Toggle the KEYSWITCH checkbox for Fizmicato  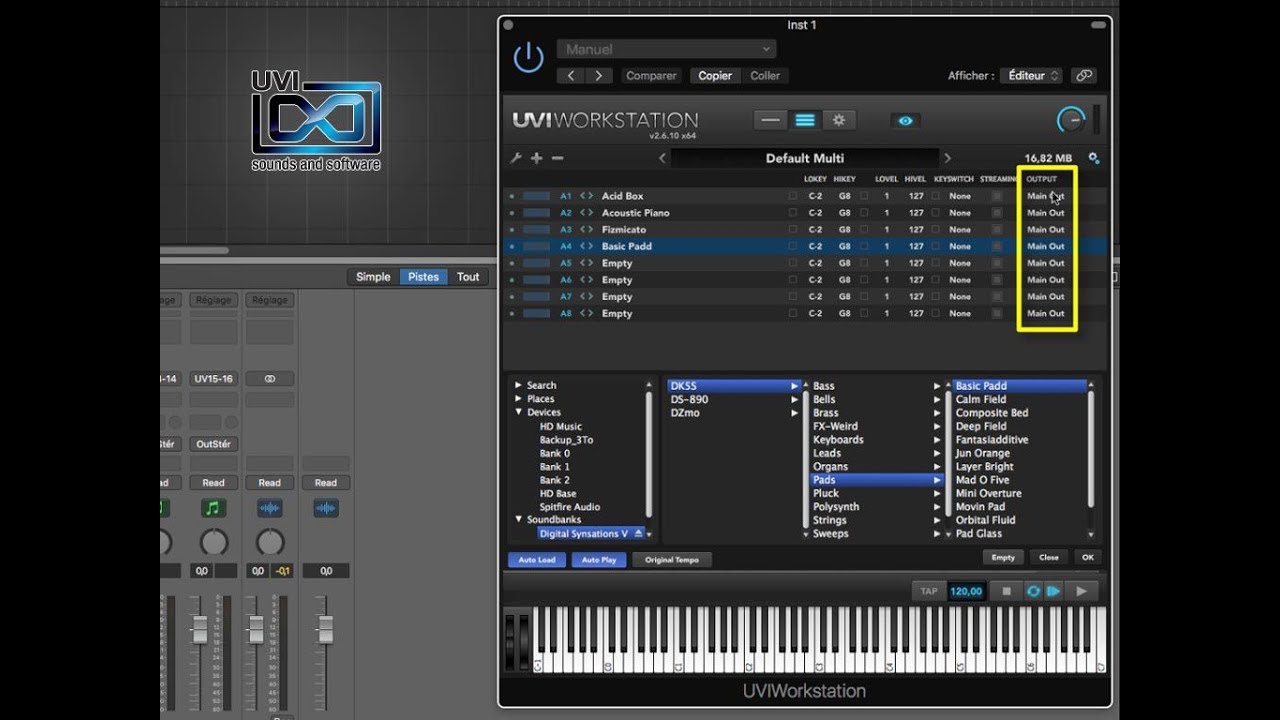(936, 230)
